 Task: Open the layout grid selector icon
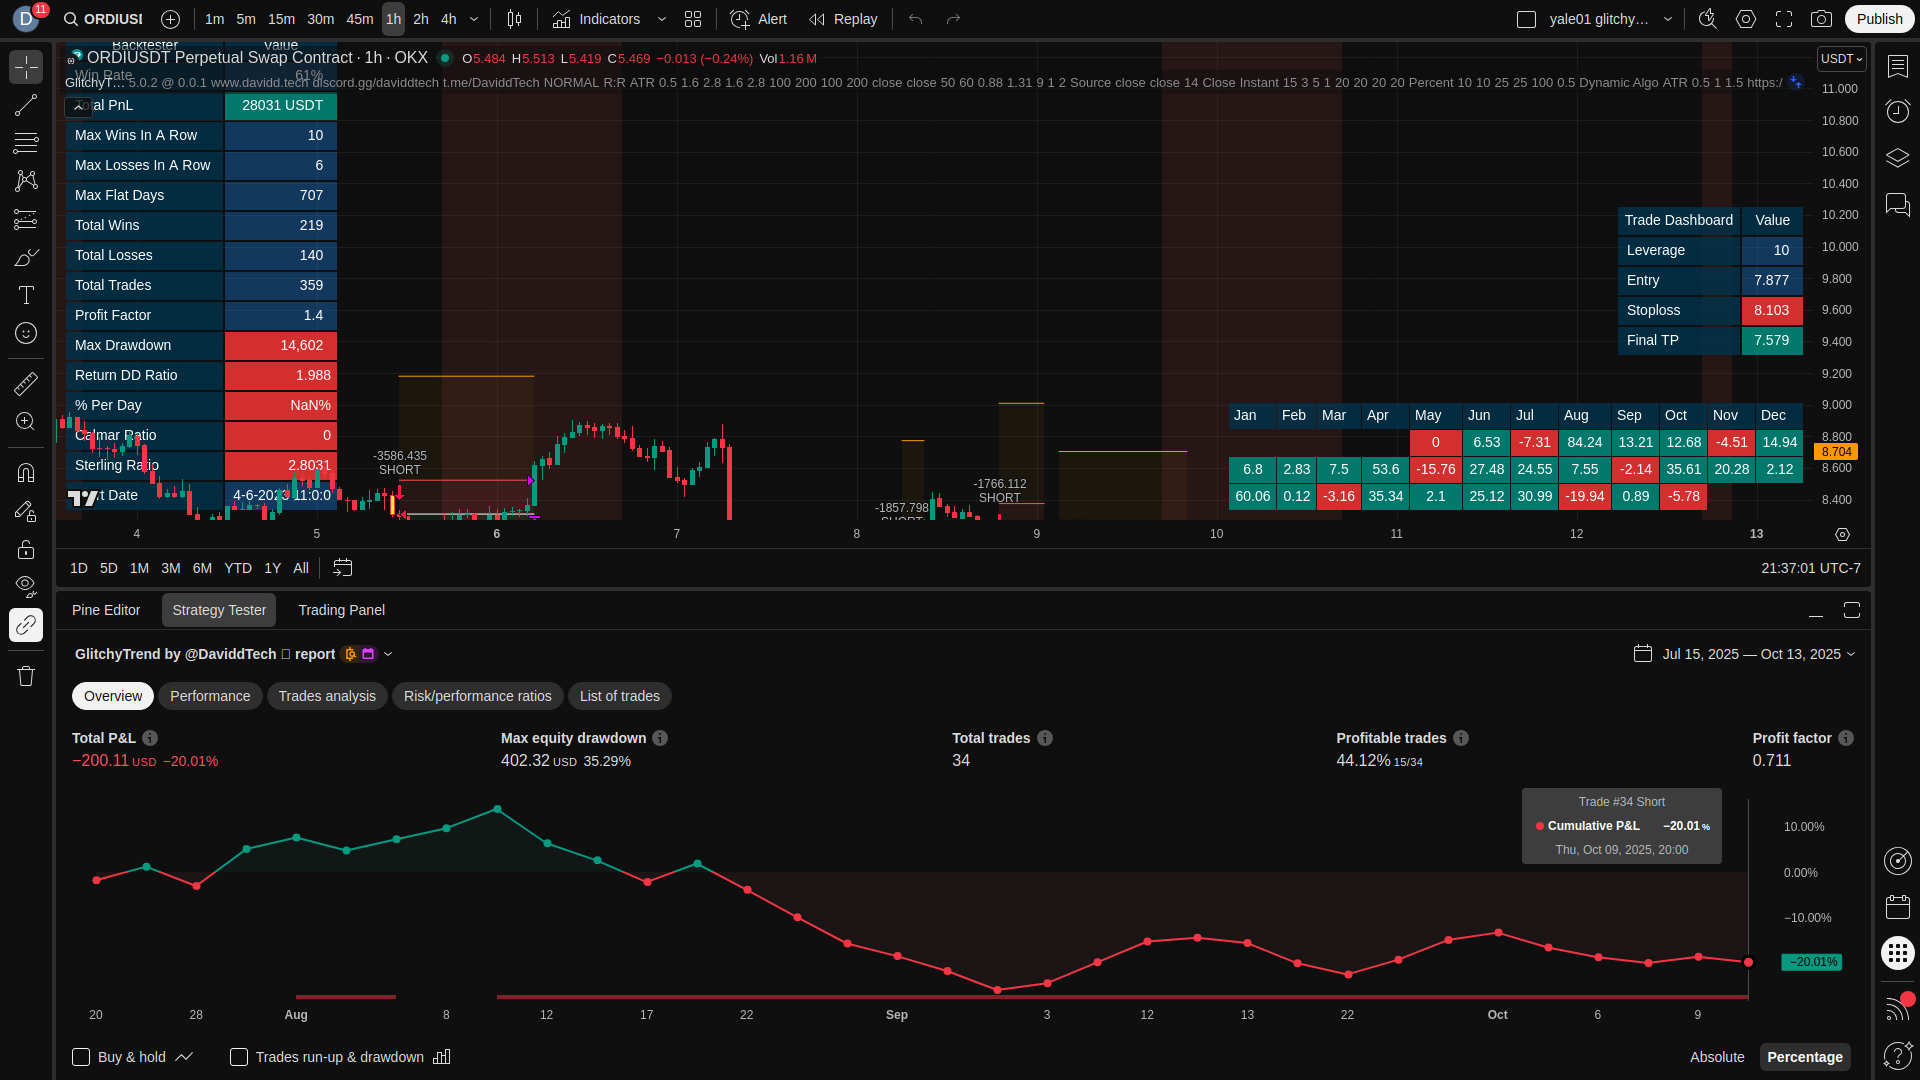pos(693,19)
